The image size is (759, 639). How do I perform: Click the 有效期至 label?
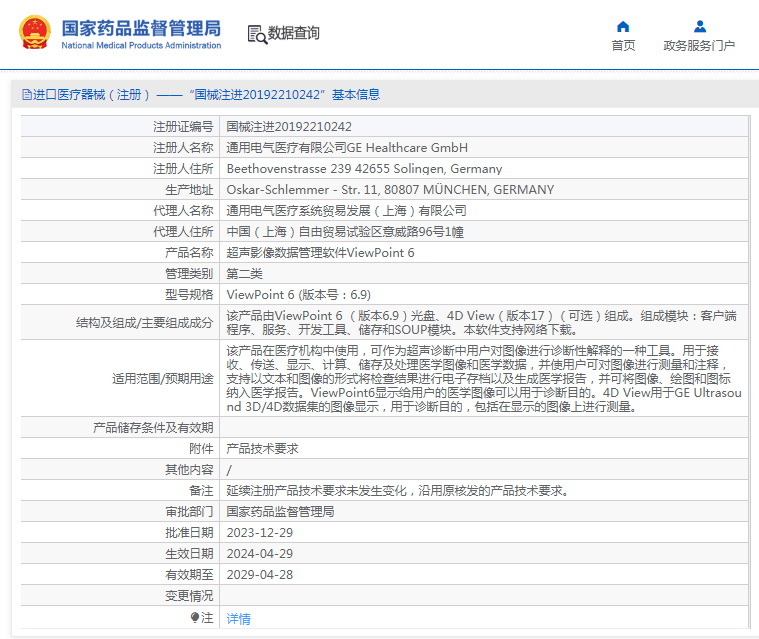pyautogui.click(x=189, y=575)
